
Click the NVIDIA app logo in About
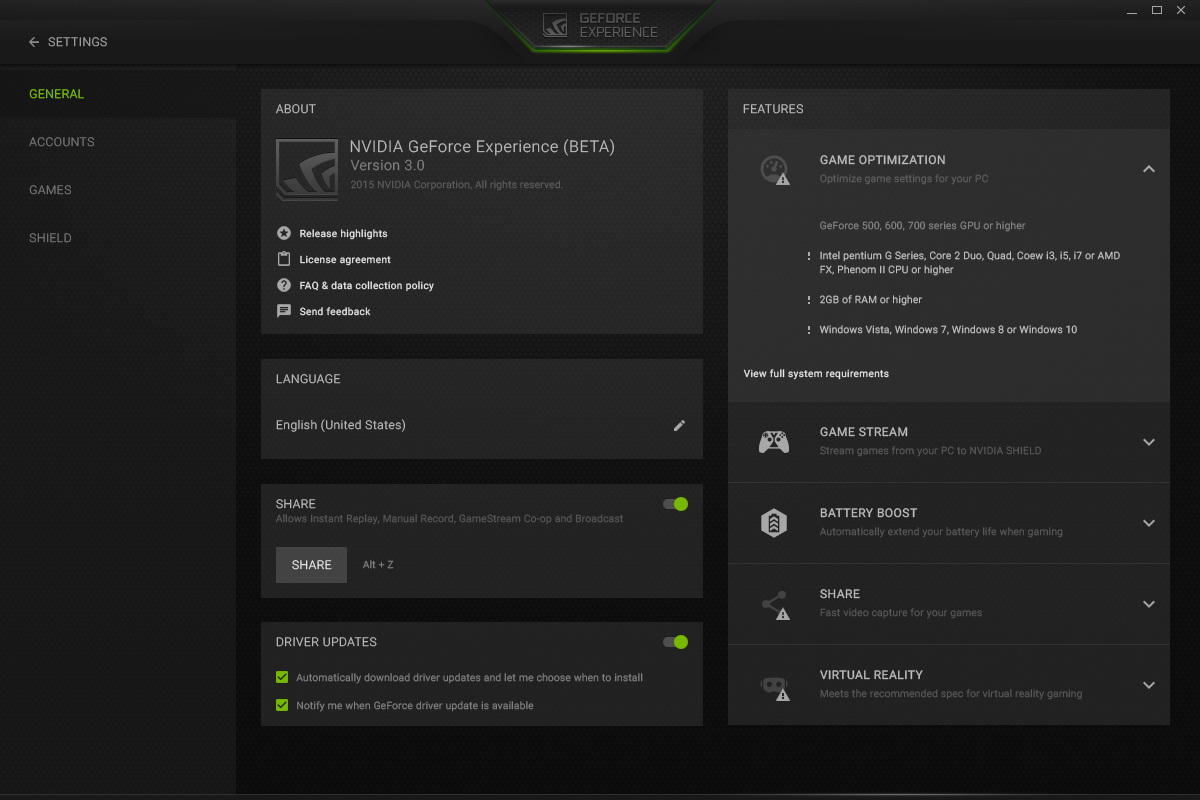(306, 169)
